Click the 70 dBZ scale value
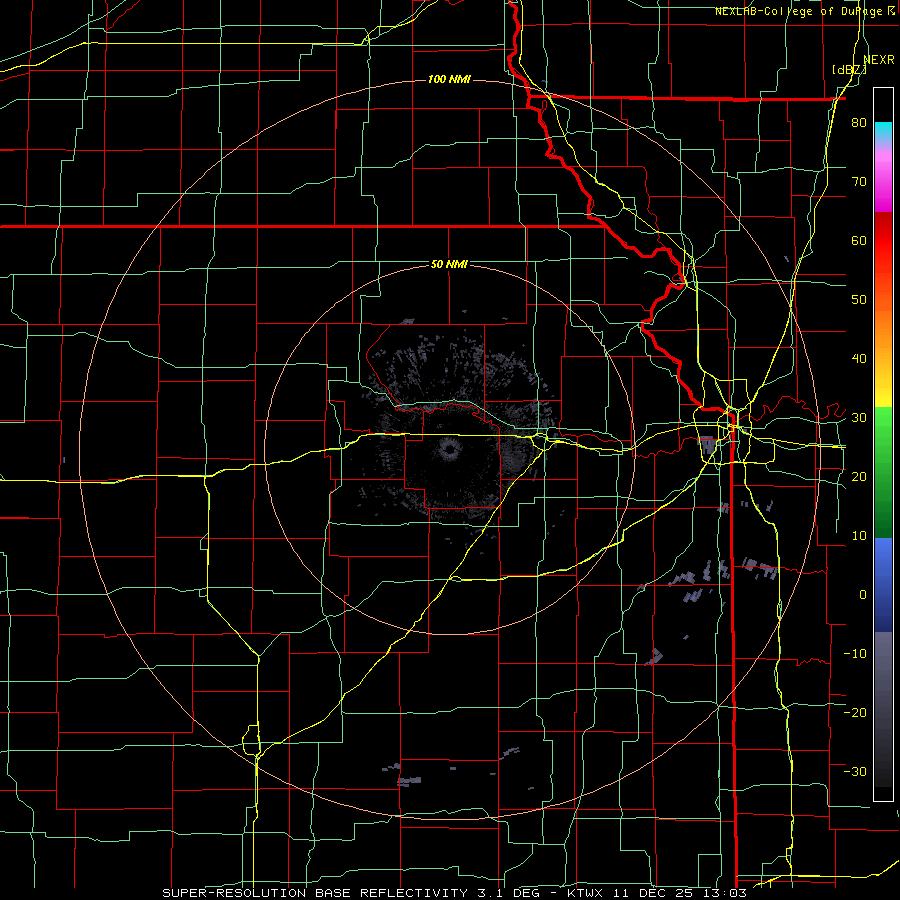The width and height of the screenshot is (900, 900). point(859,182)
